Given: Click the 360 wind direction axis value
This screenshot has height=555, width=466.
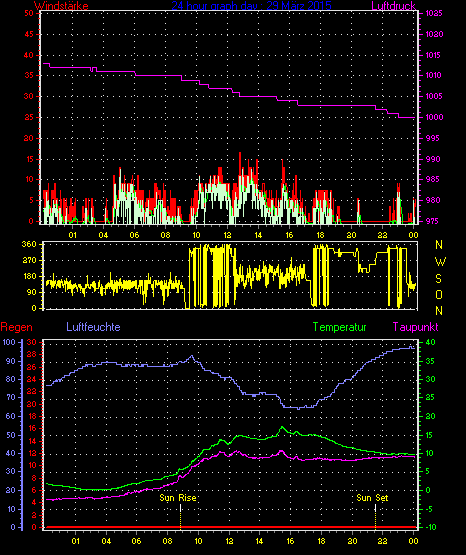Looking at the screenshot, I should tap(29, 244).
